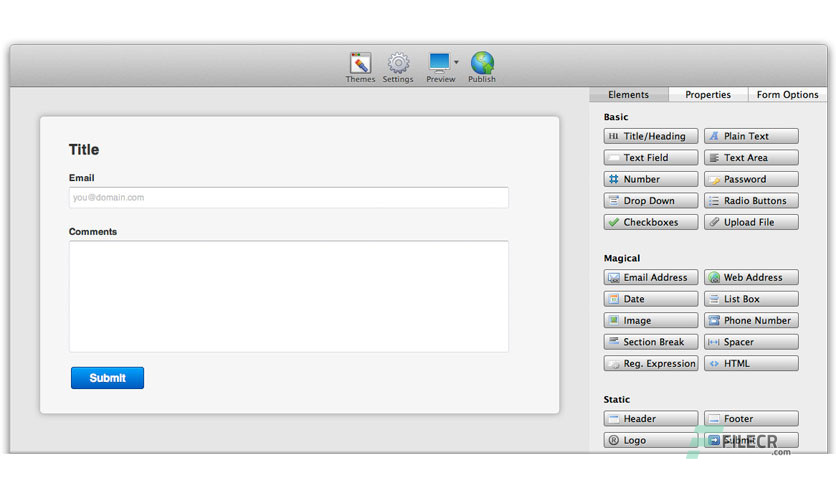Insert an HTML element
The height and width of the screenshot is (484, 836).
(751, 364)
